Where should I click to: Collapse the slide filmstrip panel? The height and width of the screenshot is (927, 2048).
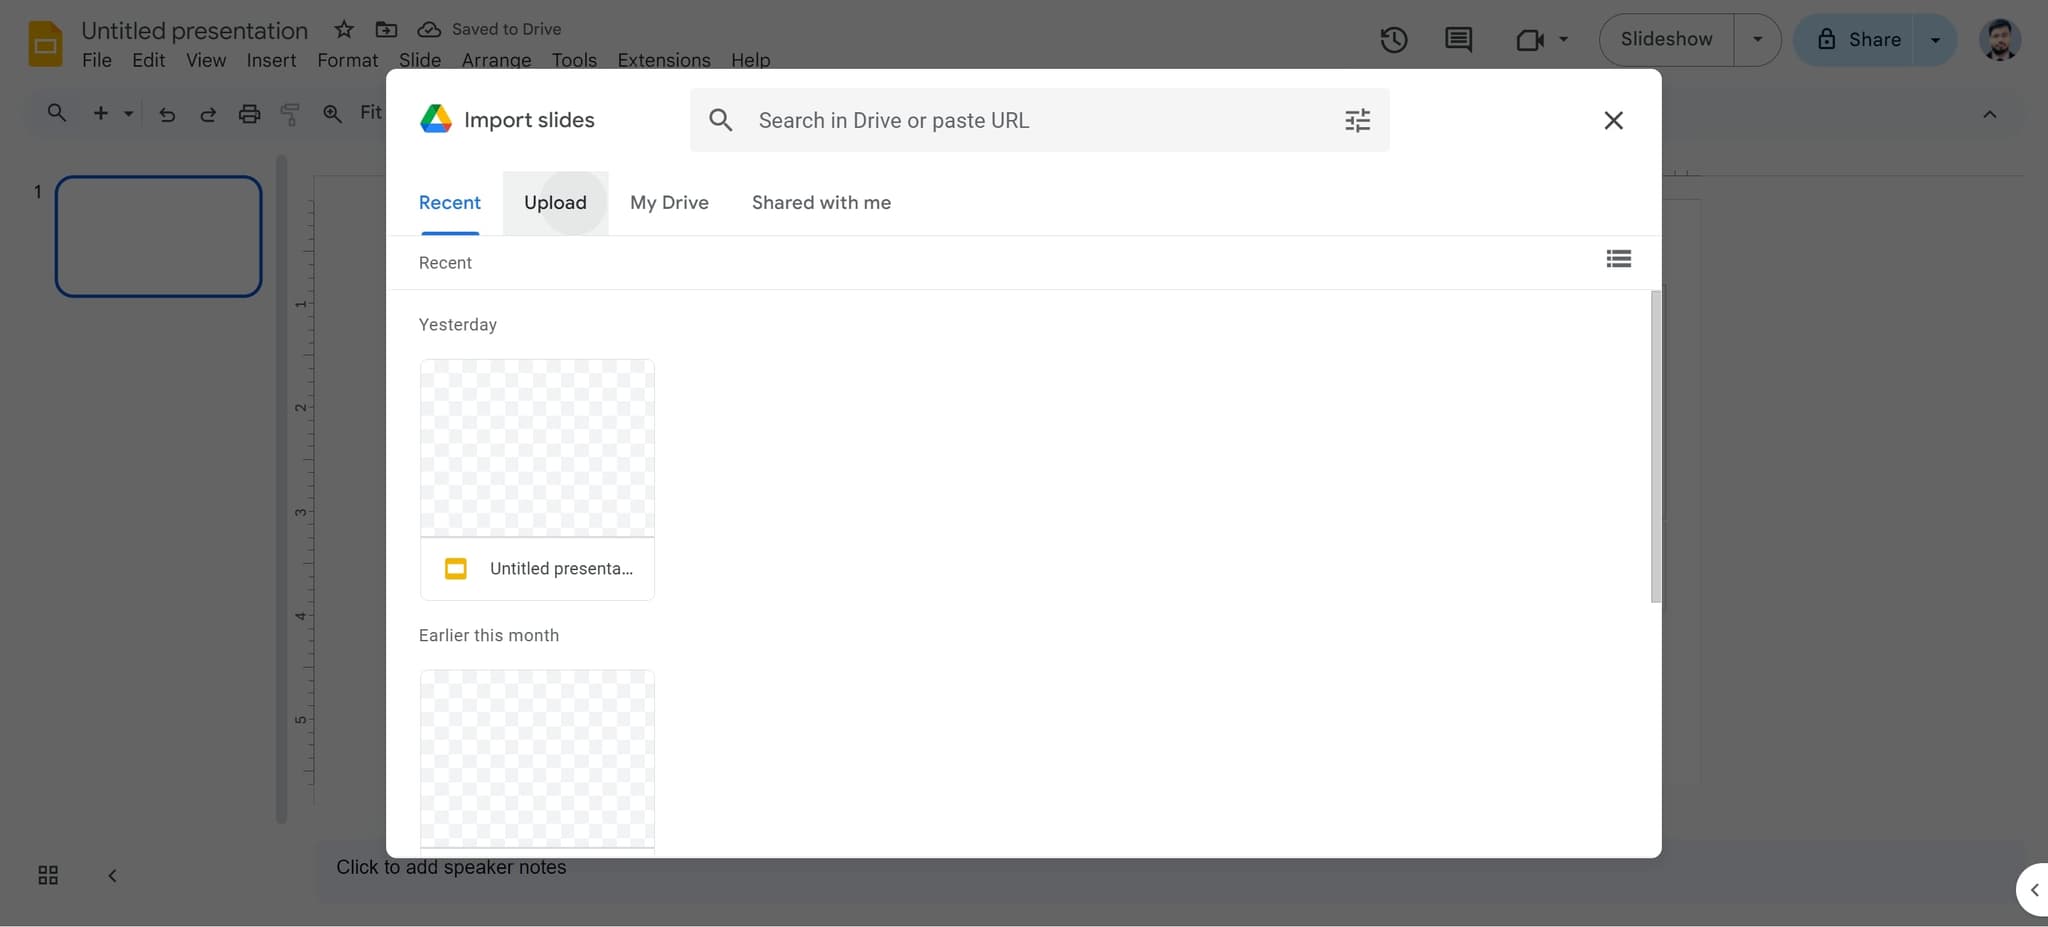112,876
